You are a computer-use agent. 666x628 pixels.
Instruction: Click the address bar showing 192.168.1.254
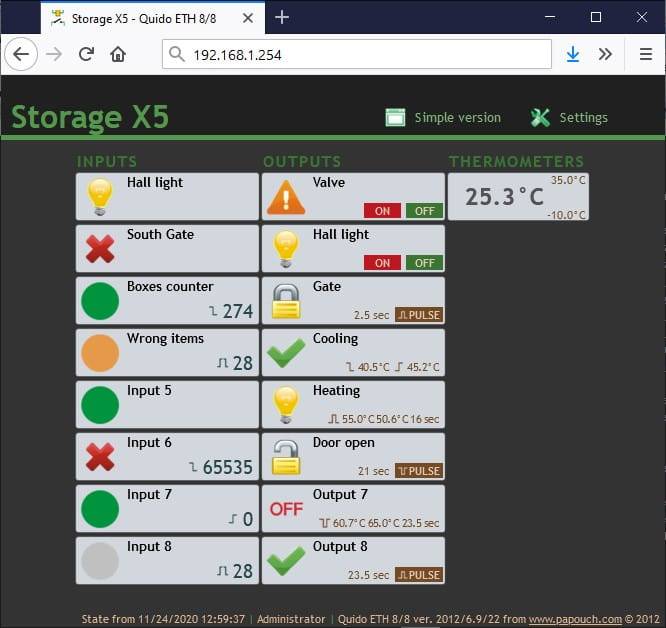click(x=357, y=55)
